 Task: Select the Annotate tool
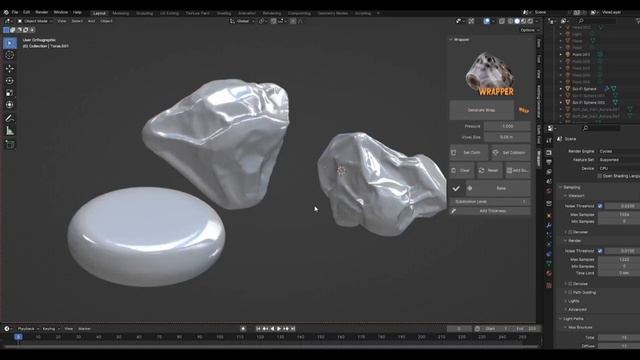(x=10, y=118)
